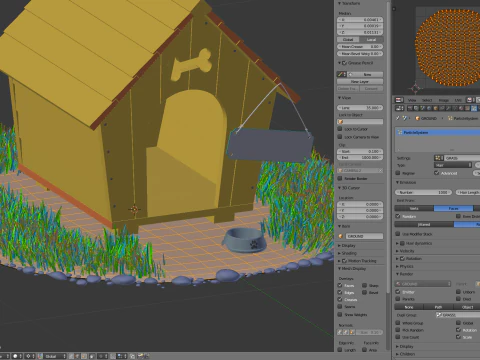Open the viewport shading sphere selector

pyautogui.click(x=17, y=356)
